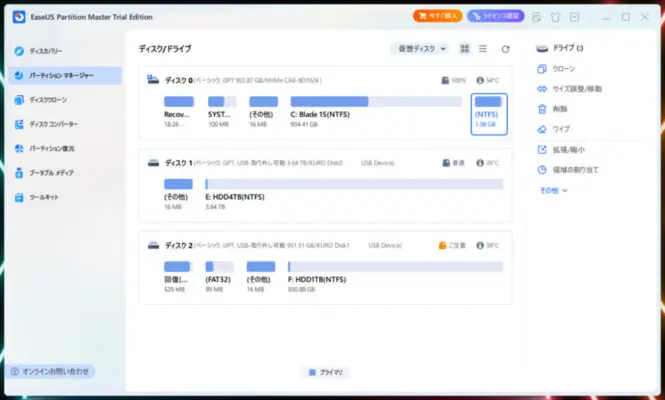The height and width of the screenshot is (400, 665).
Task: Click Disk 0 health 100% icon
Action: [x=445, y=80]
